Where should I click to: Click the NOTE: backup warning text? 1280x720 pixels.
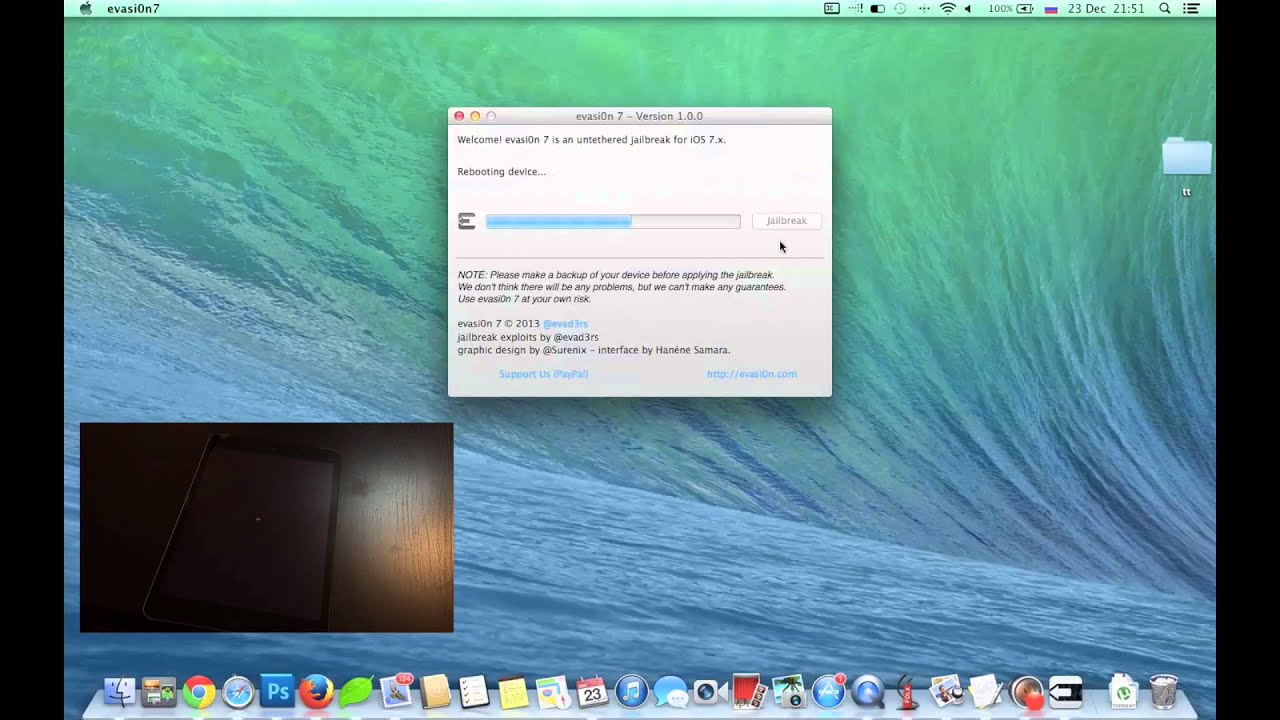tap(622, 287)
